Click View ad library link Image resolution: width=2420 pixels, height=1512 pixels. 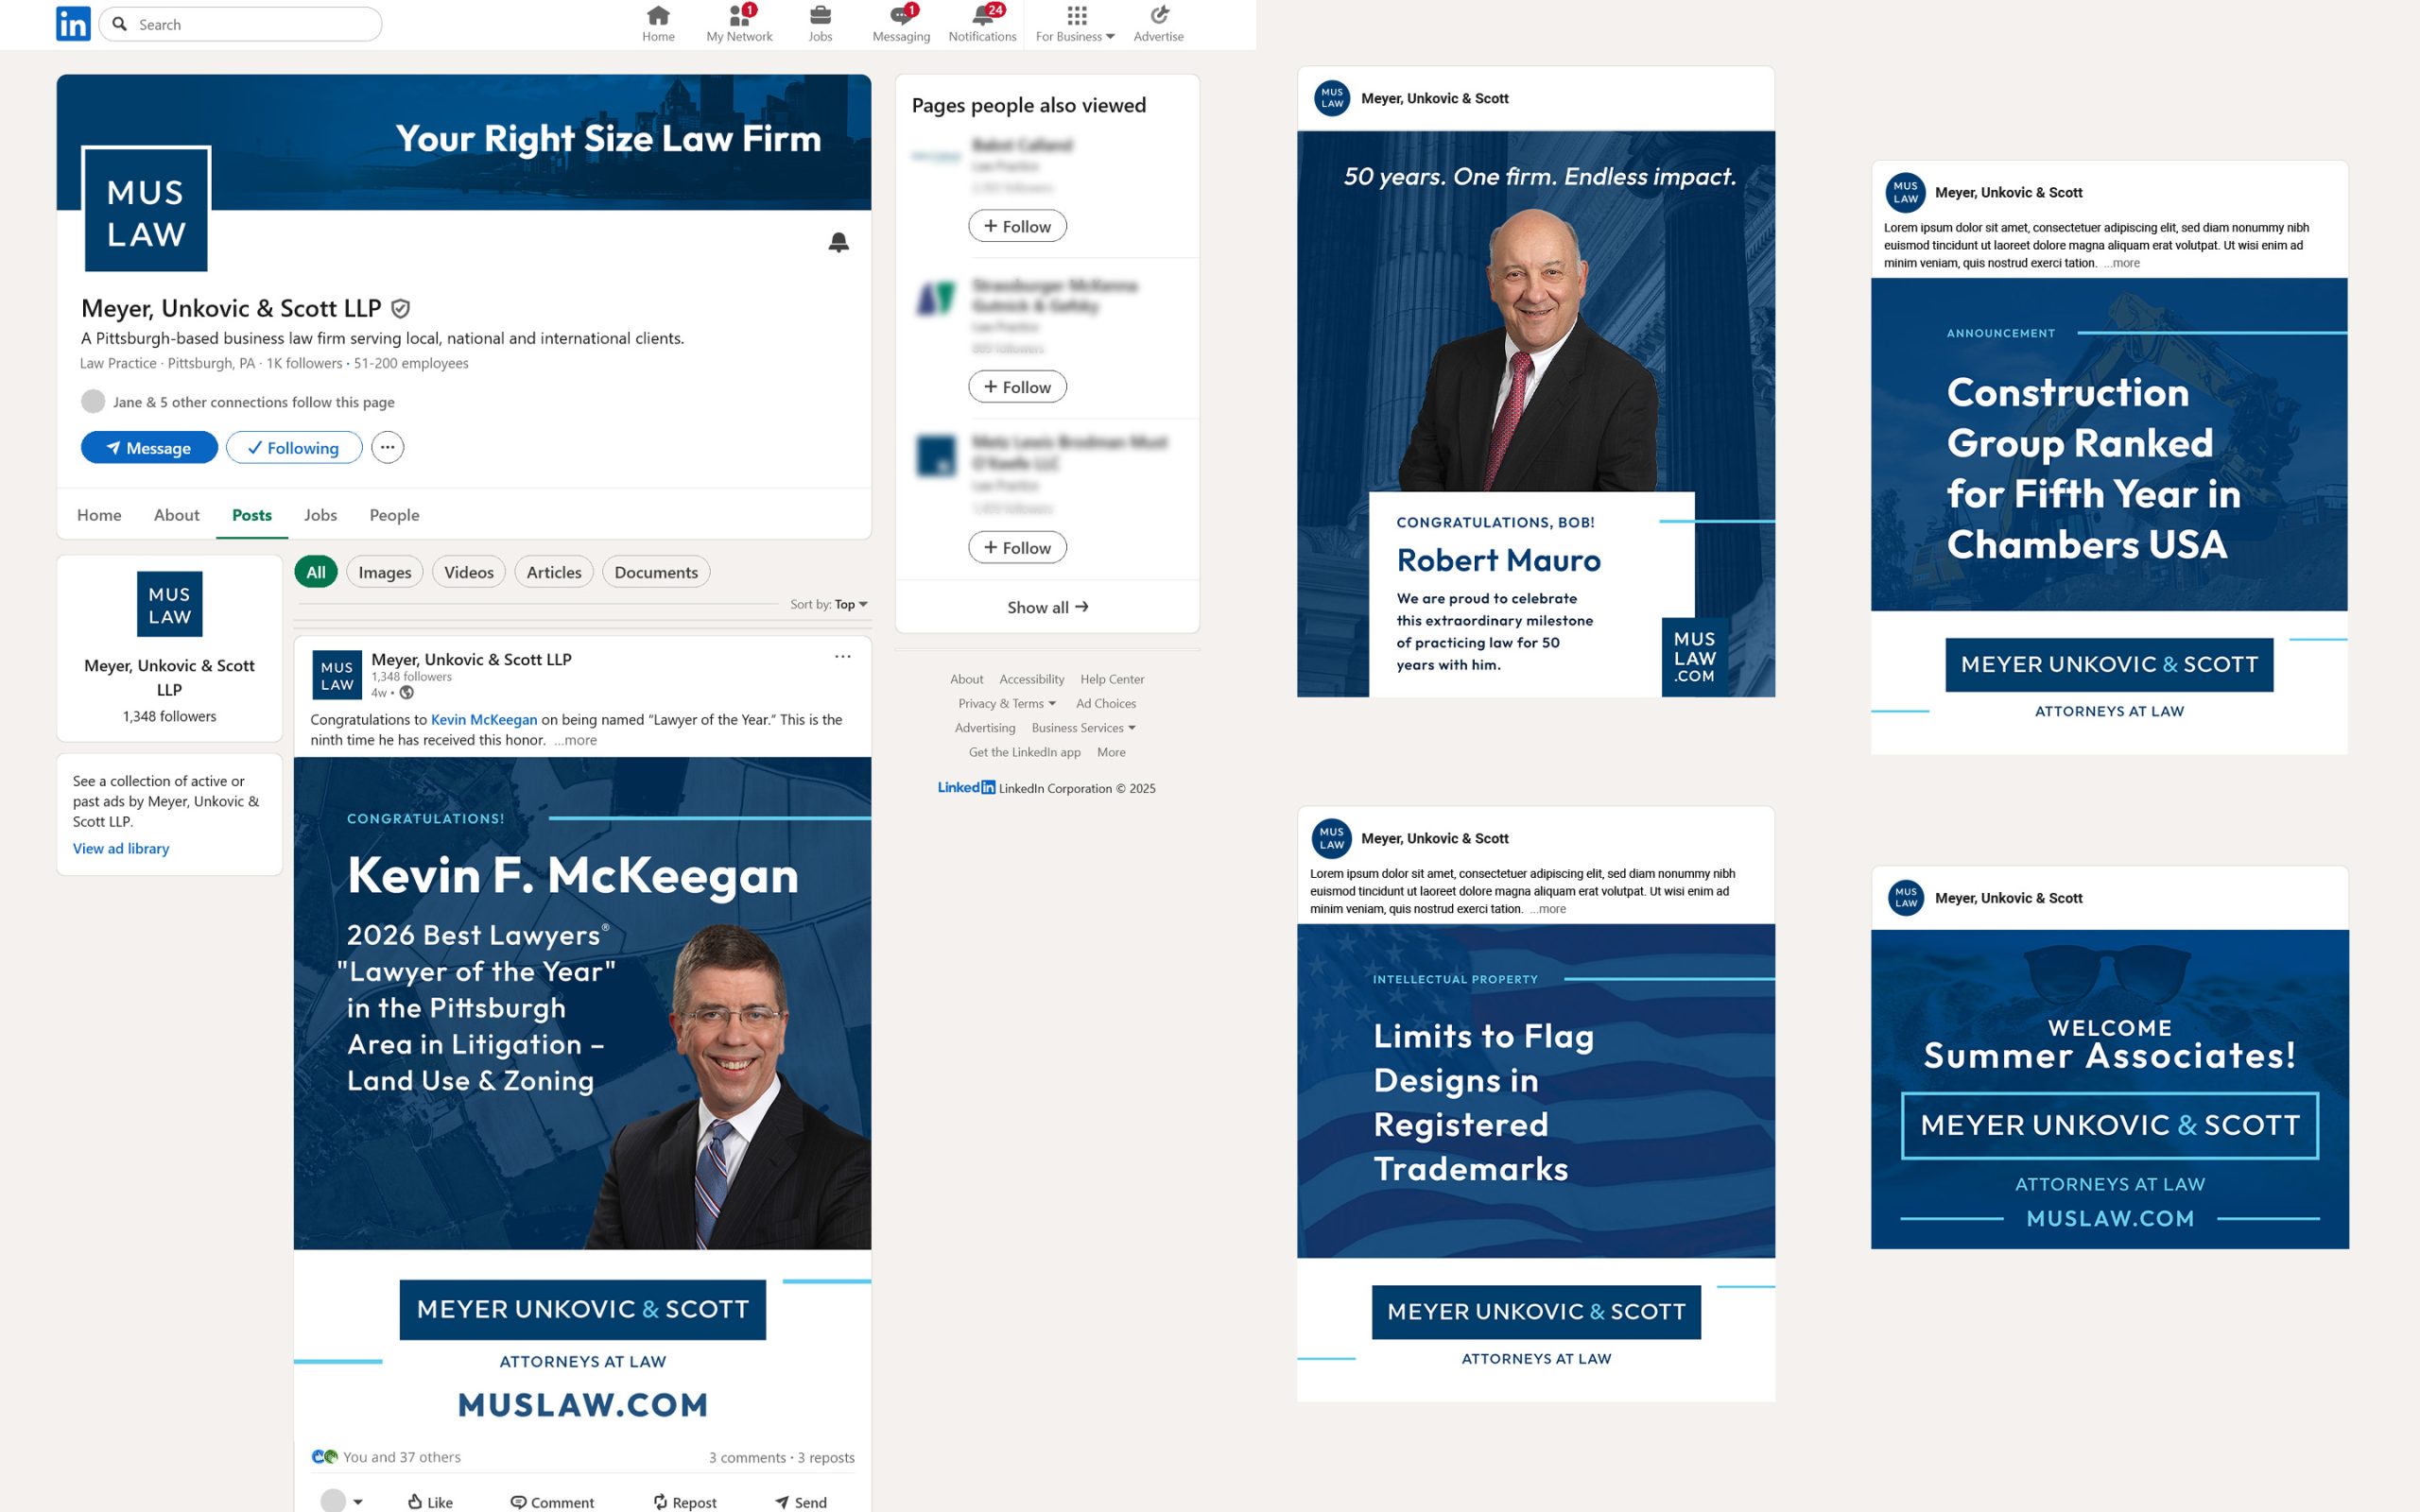(121, 848)
